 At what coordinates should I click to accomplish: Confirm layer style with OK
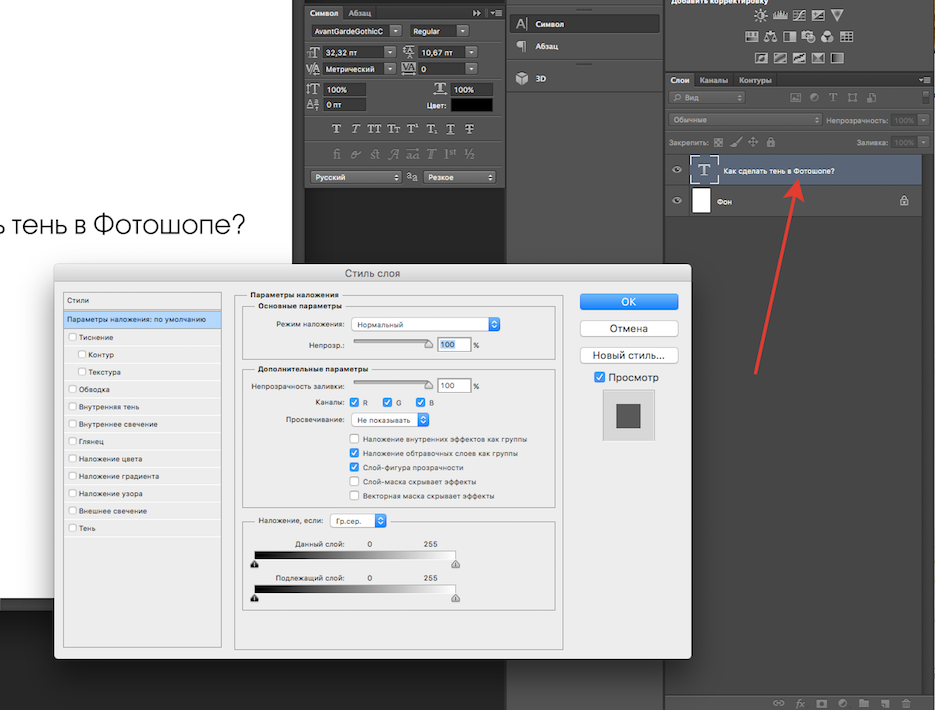tap(629, 302)
